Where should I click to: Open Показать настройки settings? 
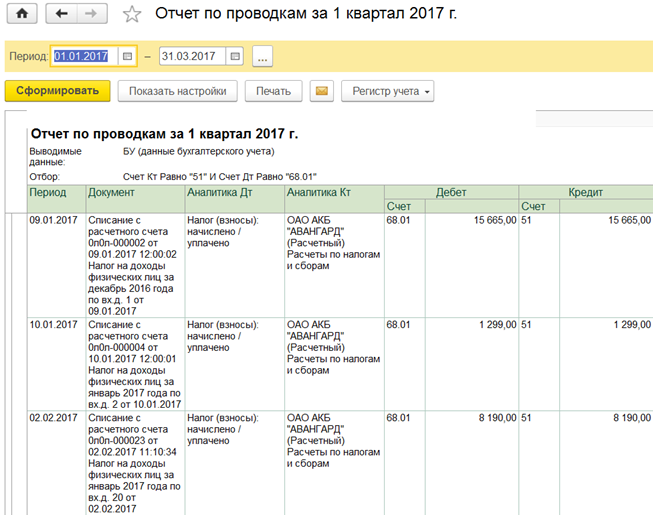pyautogui.click(x=177, y=91)
